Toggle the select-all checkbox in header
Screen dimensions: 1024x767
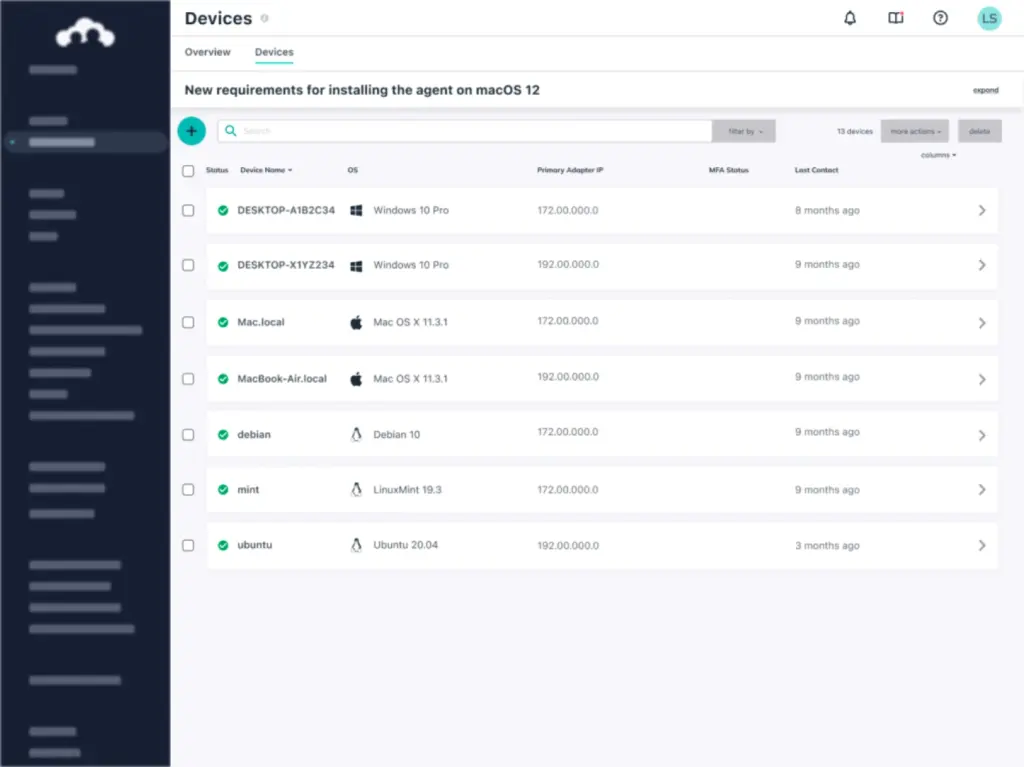click(x=188, y=171)
